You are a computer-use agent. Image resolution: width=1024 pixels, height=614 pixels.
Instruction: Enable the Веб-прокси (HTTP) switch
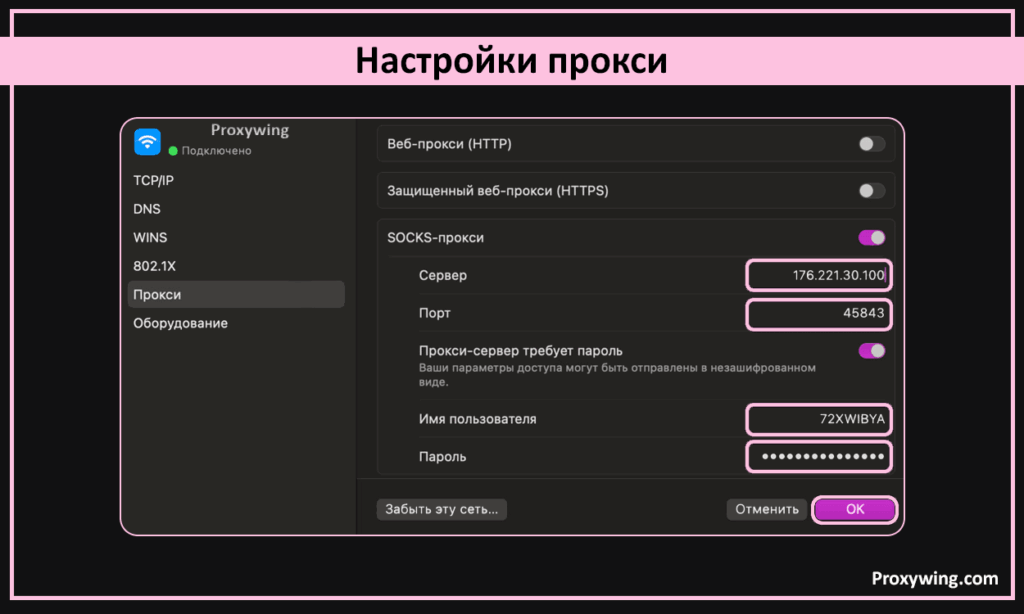(x=872, y=144)
